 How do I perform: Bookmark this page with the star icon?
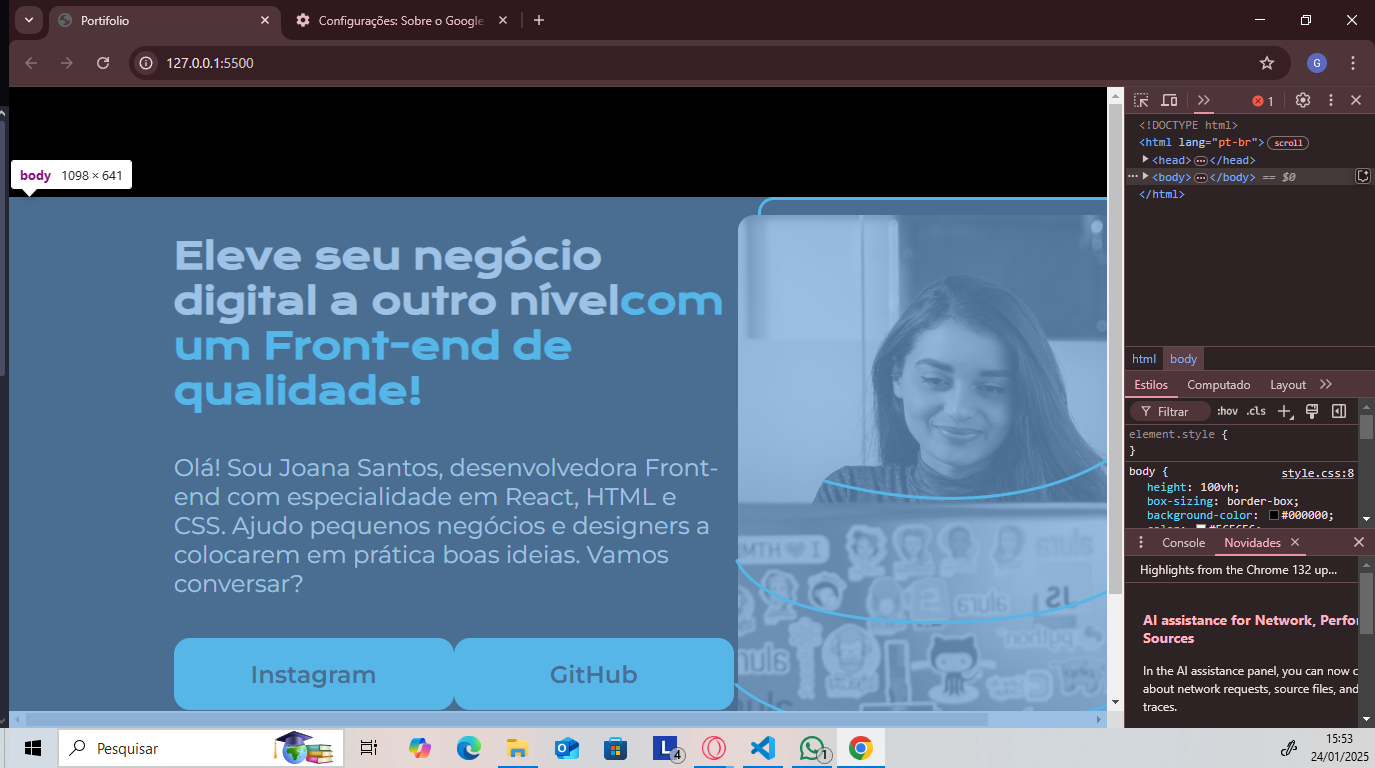1267,63
